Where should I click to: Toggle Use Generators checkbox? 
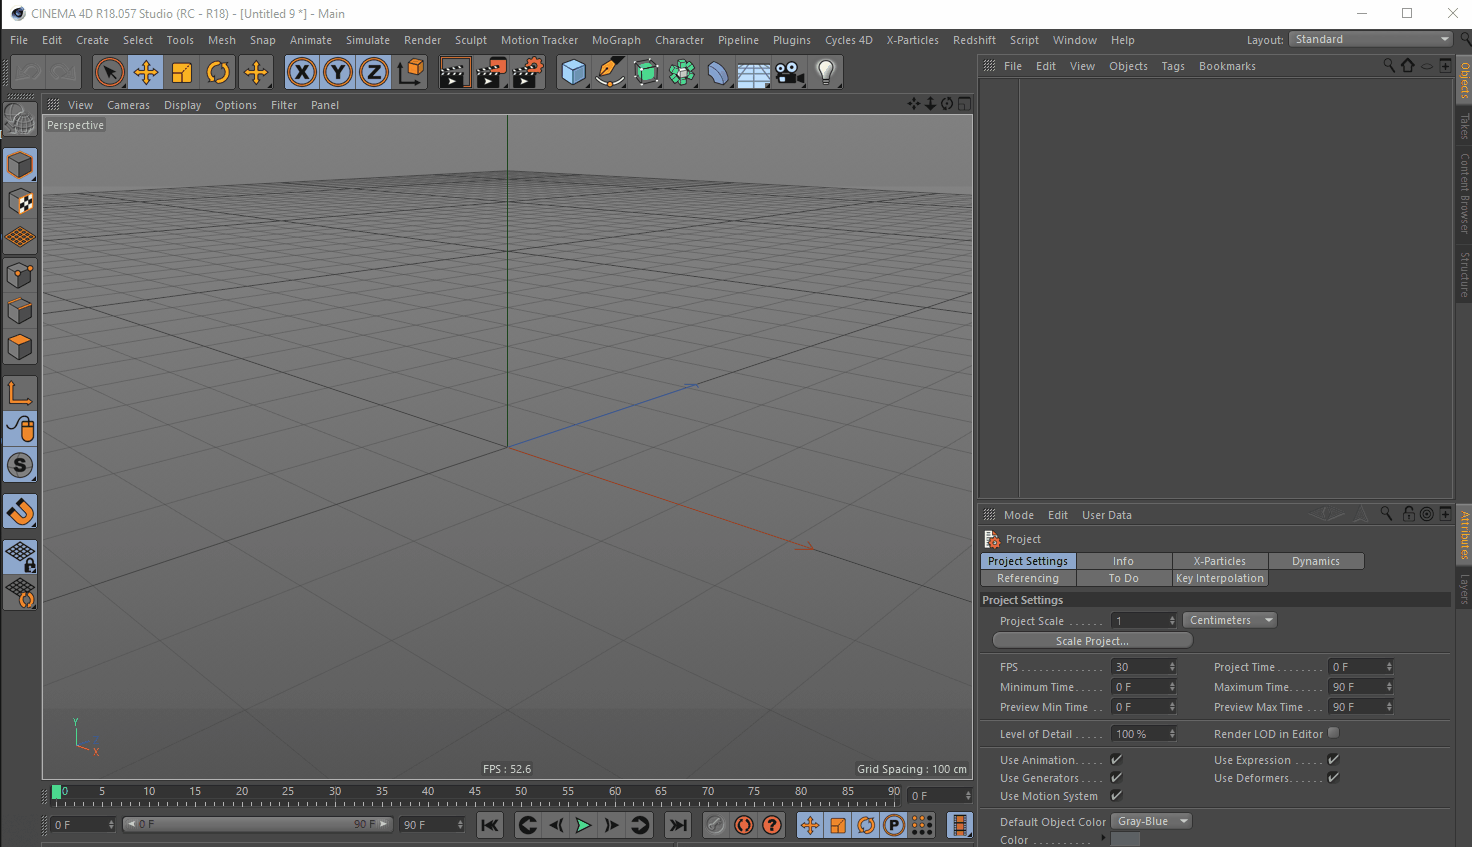[1116, 778]
